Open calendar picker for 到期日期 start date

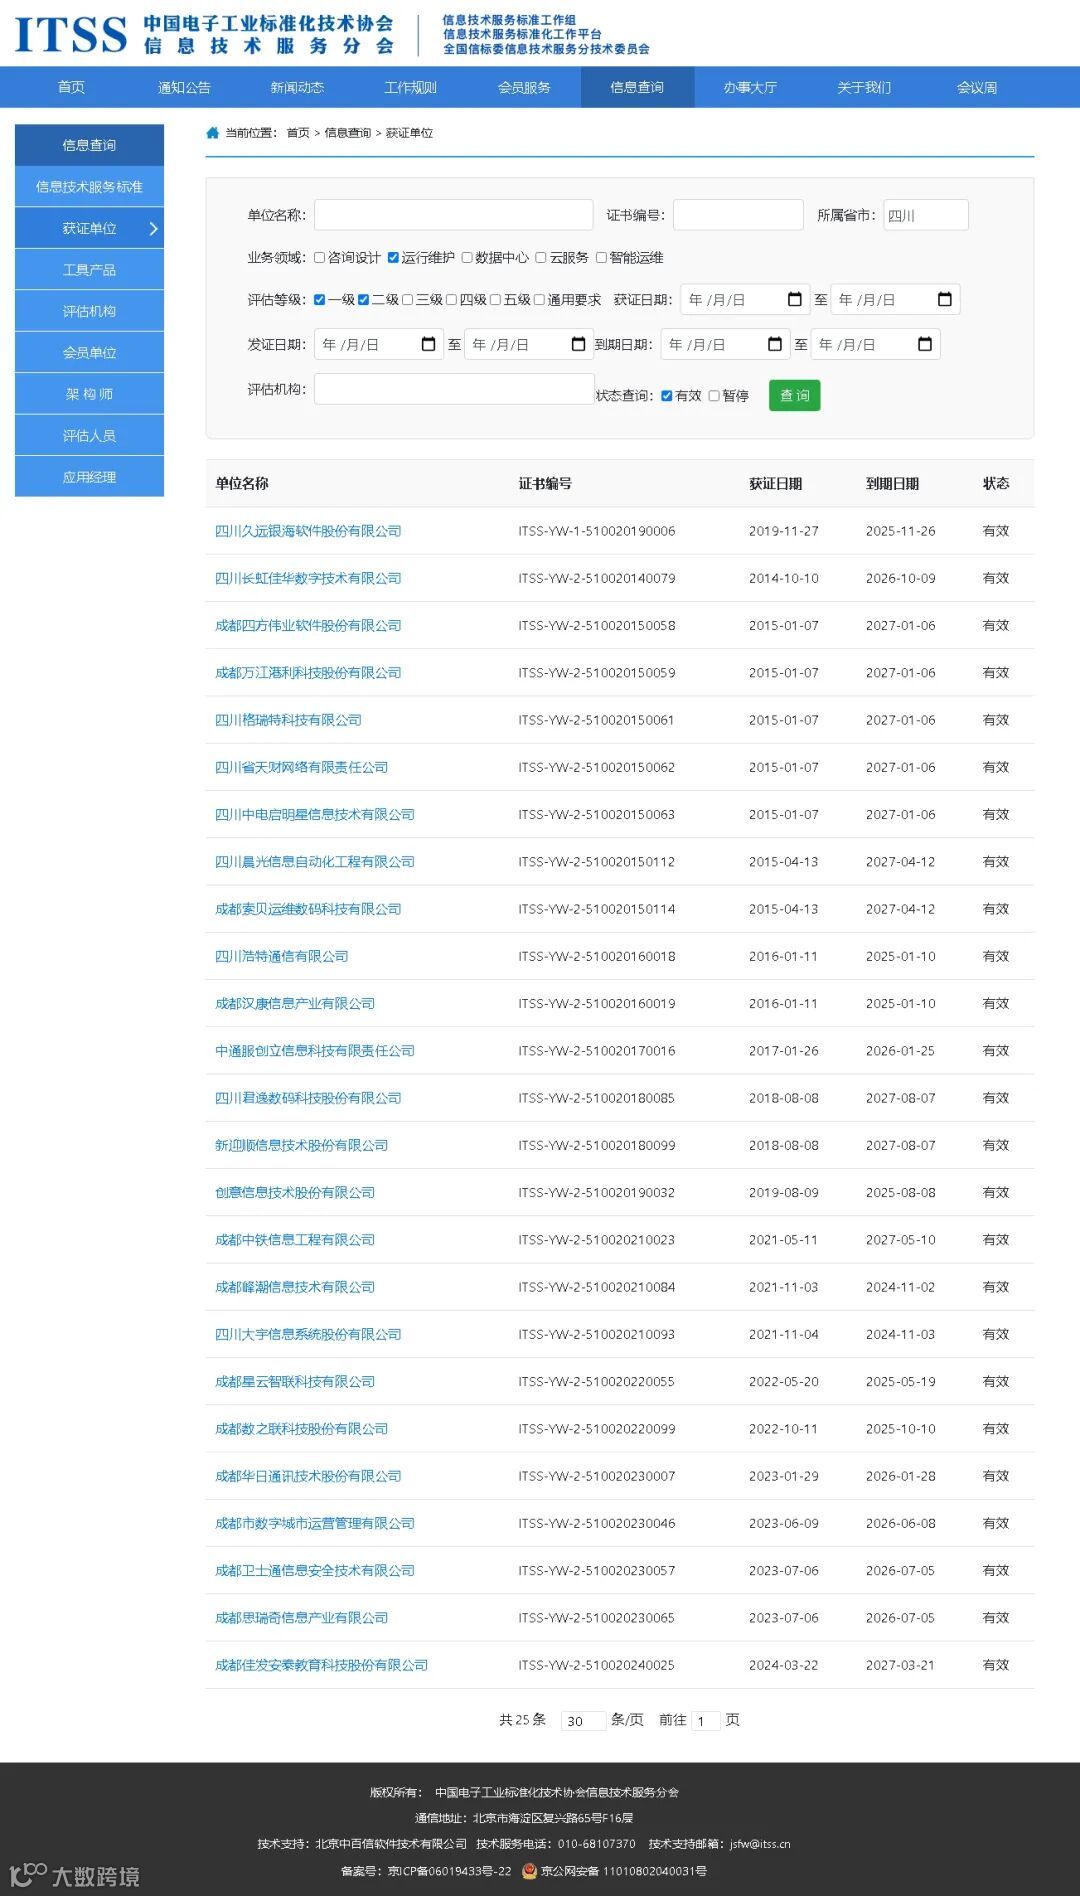pyautogui.click(x=775, y=345)
